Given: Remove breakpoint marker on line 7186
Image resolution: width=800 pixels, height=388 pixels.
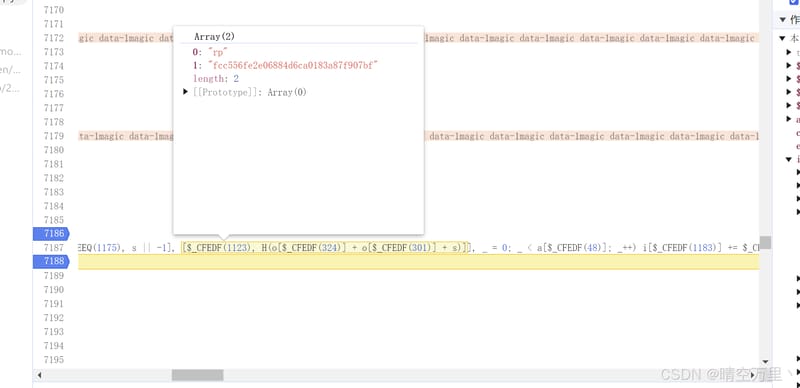Looking at the screenshot, I should click(x=51, y=234).
